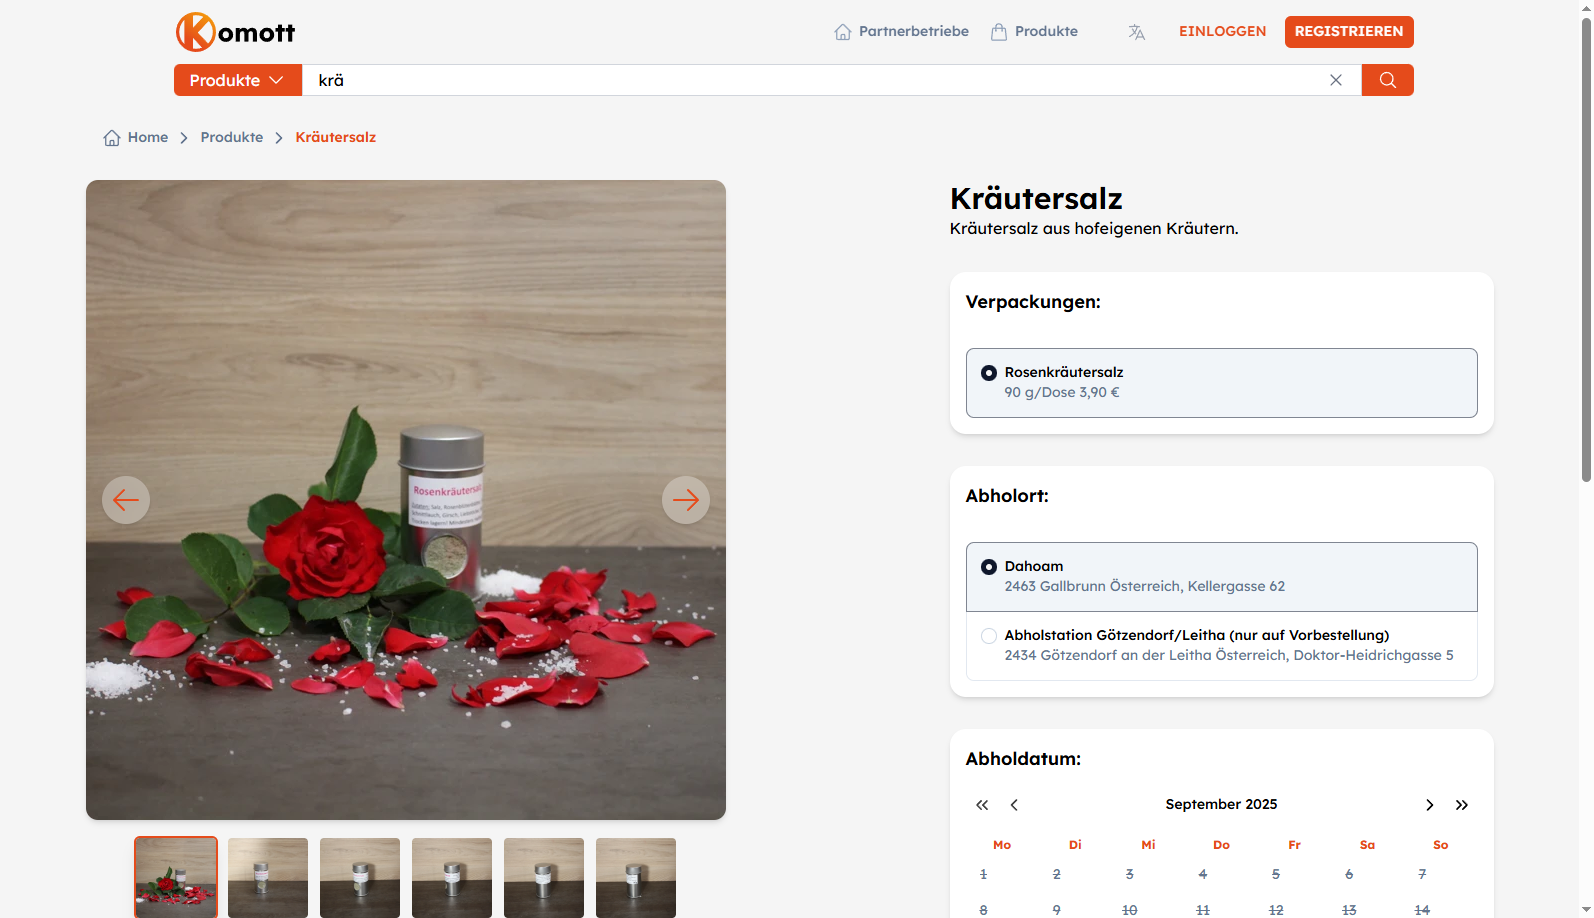The image size is (1594, 918).
Task: Jump forward a year with double chevron
Action: tap(1461, 805)
